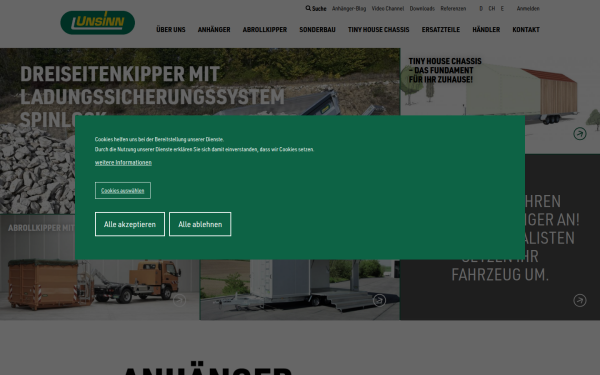Switch to E language version
This screenshot has height=375, width=600.
[x=502, y=8]
